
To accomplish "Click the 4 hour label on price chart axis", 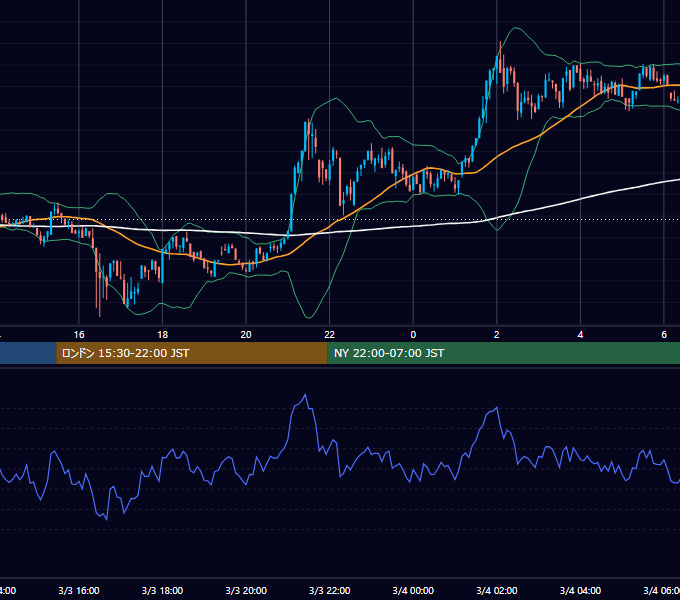I will click(x=580, y=335).
